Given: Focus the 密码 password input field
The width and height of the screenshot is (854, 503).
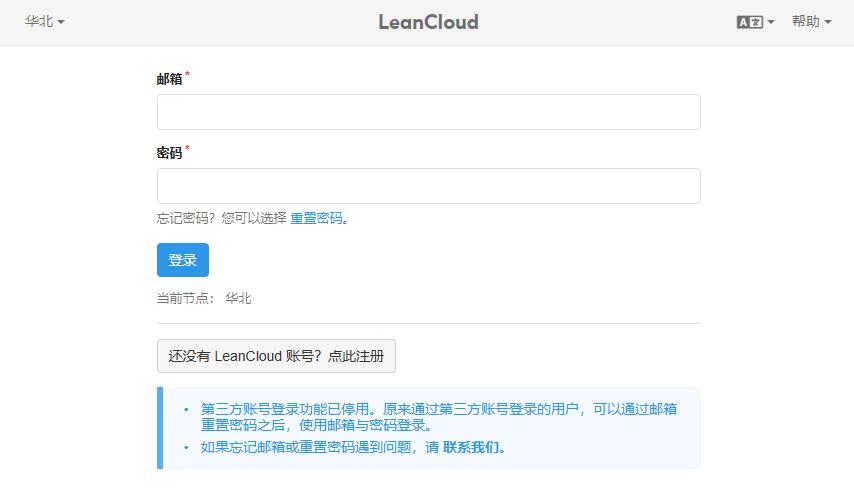Looking at the screenshot, I should point(429,186).
